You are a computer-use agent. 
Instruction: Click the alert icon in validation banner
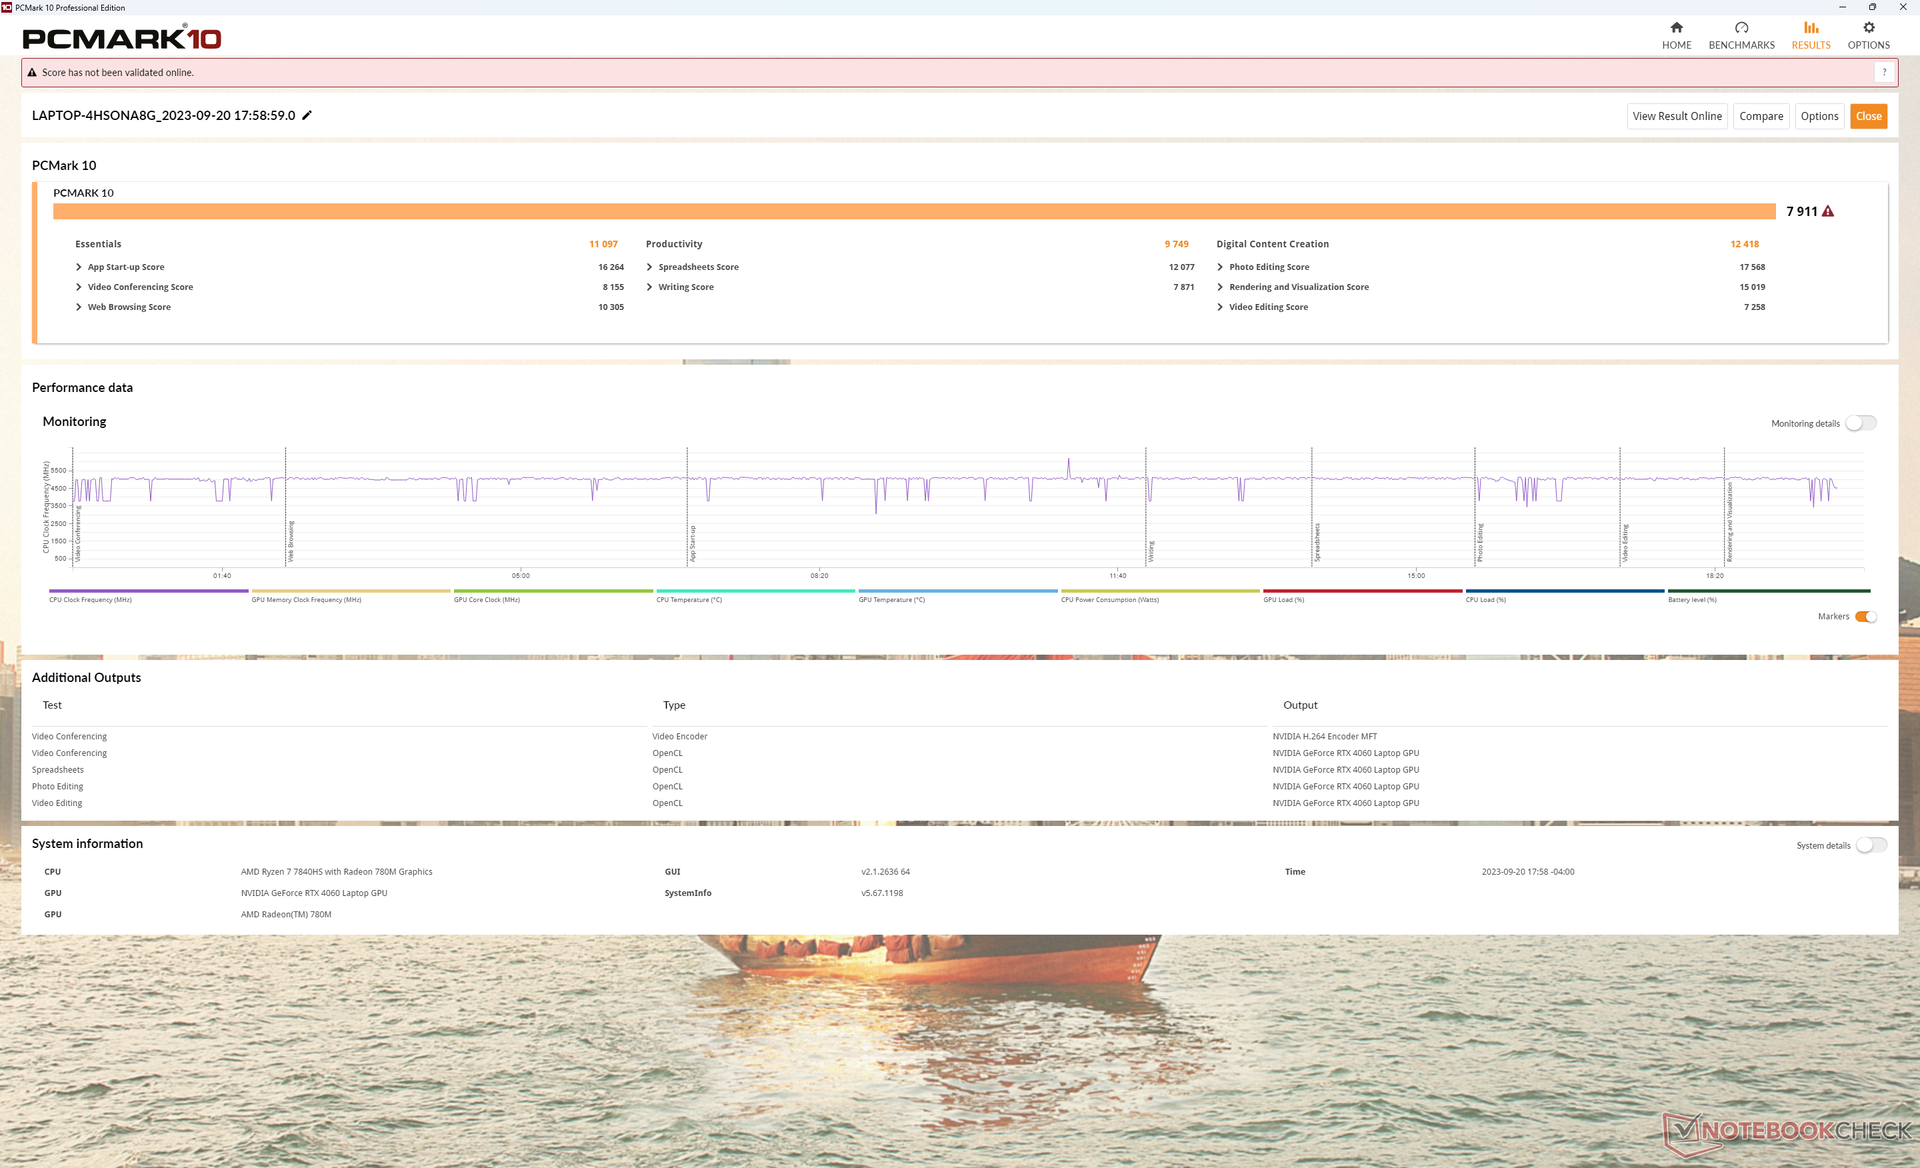32,72
